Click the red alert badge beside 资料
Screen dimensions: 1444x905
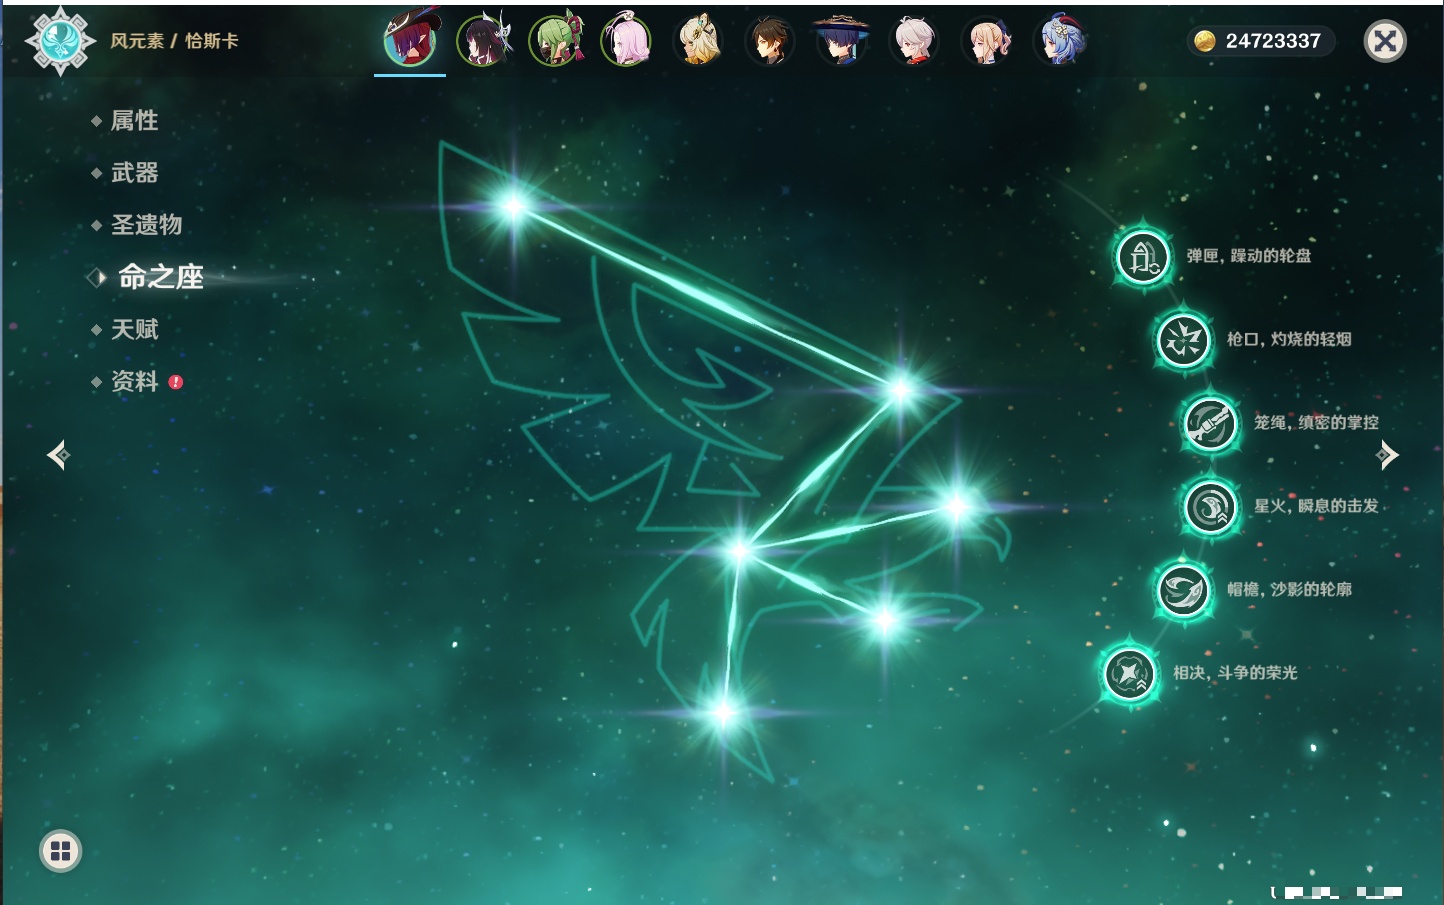coord(176,382)
